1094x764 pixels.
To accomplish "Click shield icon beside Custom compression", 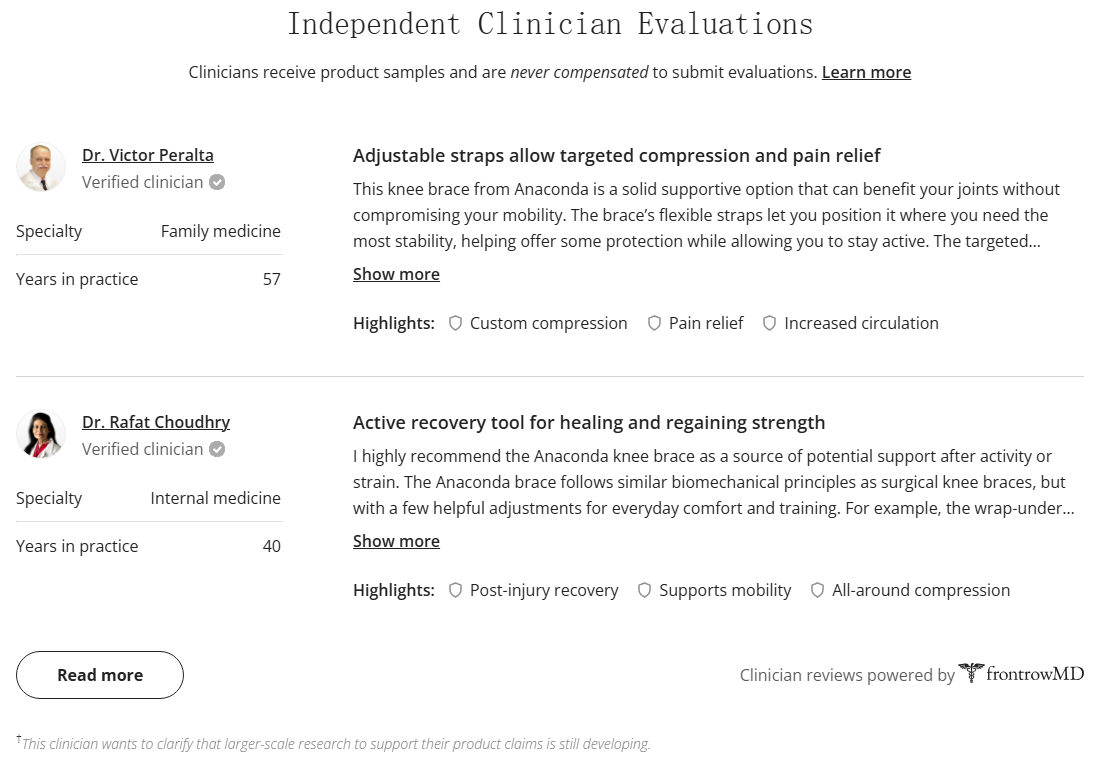I will 456,323.
